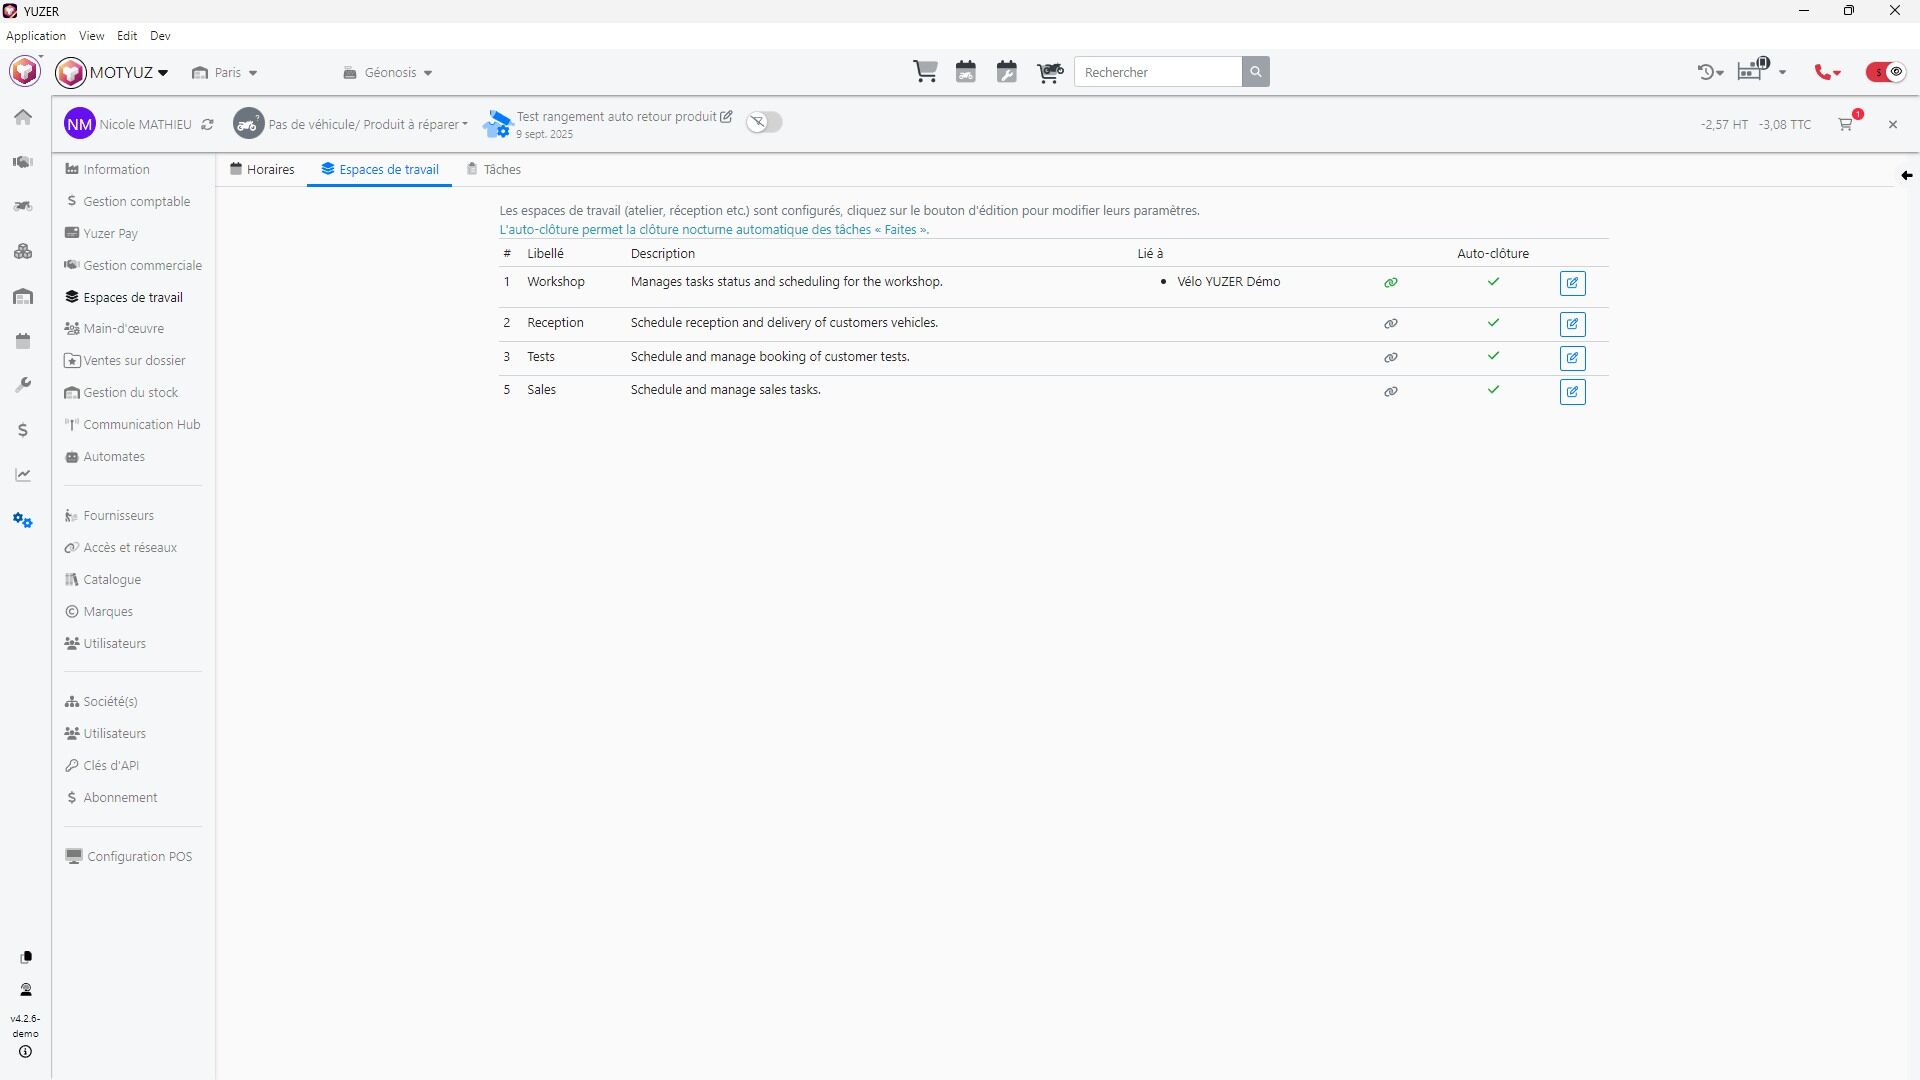Switch to the Horaires tab
This screenshot has height=1080, width=1920.
click(262, 169)
